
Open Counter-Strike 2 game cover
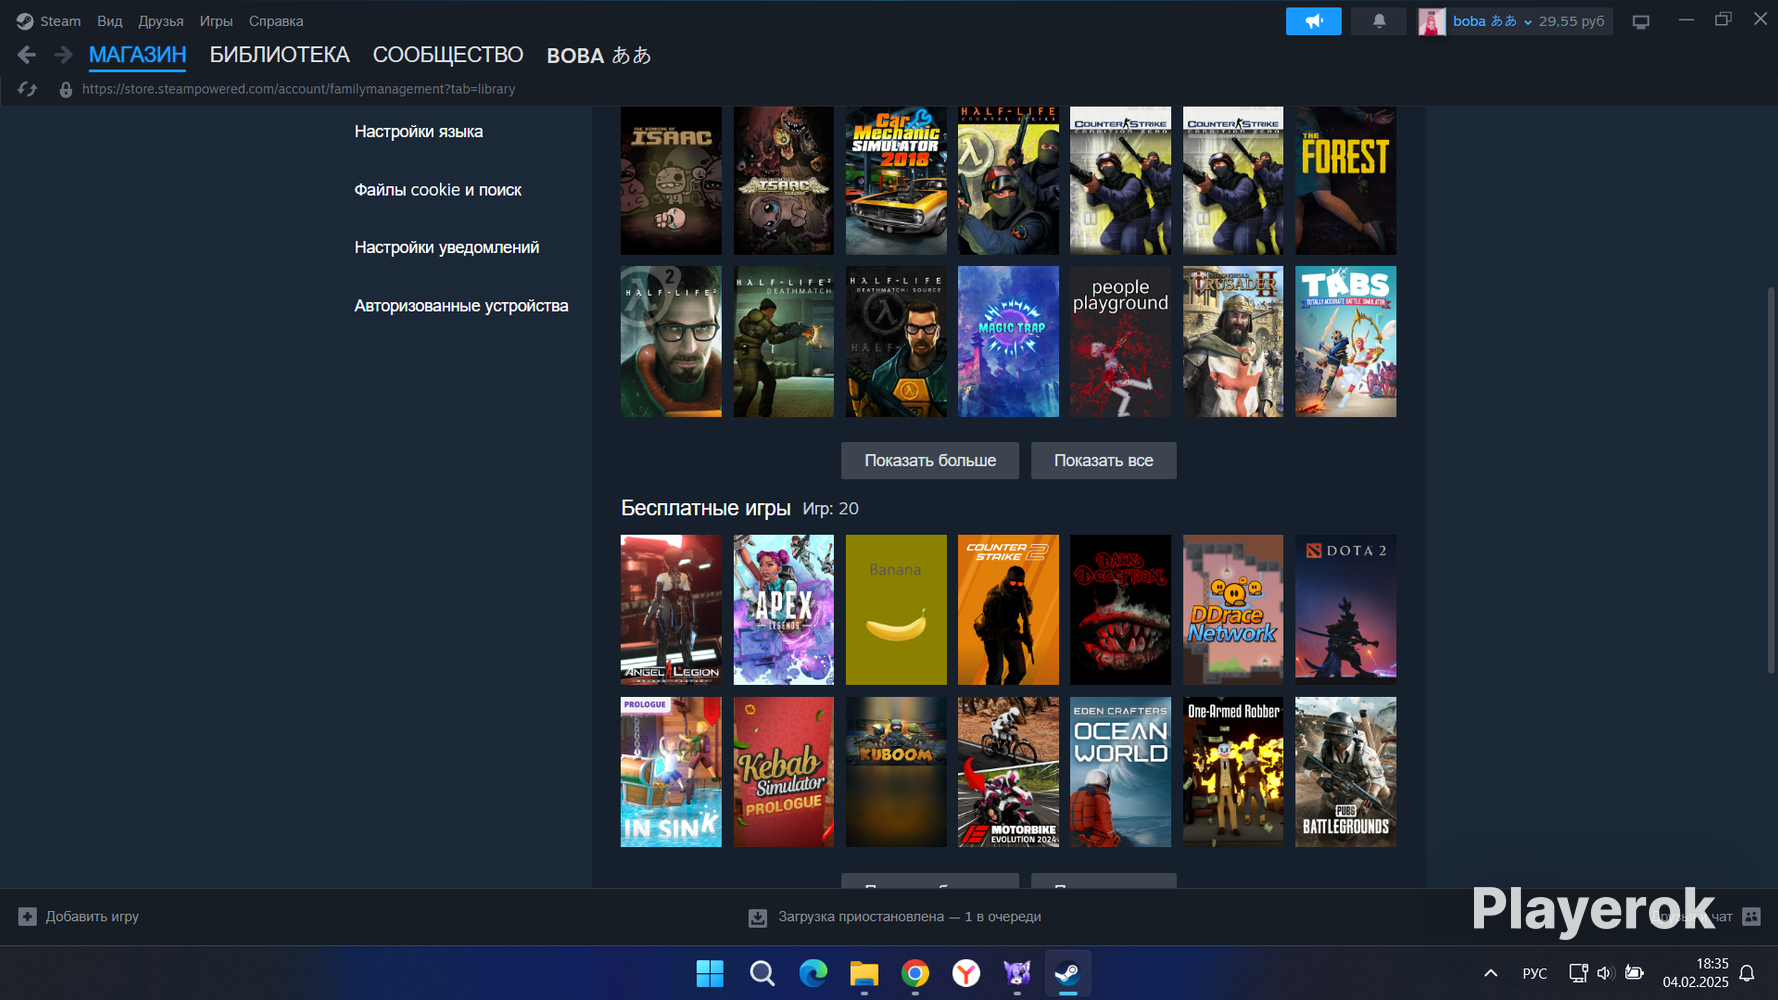coord(1008,610)
